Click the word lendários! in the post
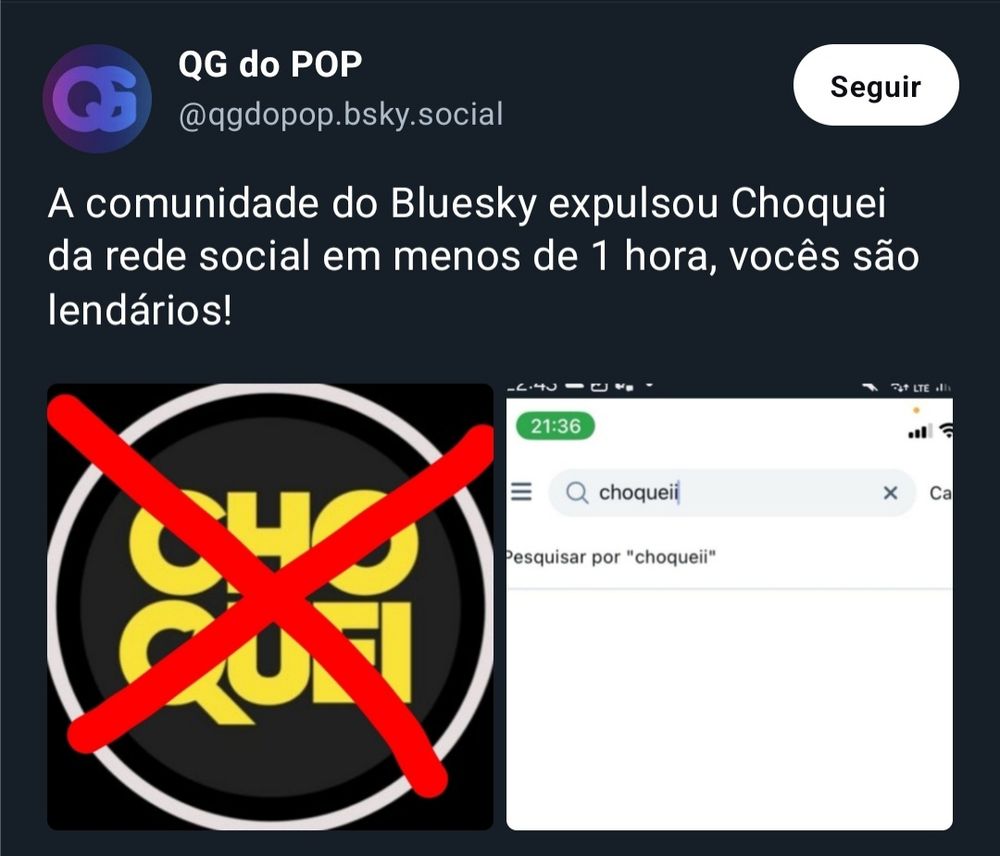Viewport: 1000px width, 856px height. coord(140,311)
